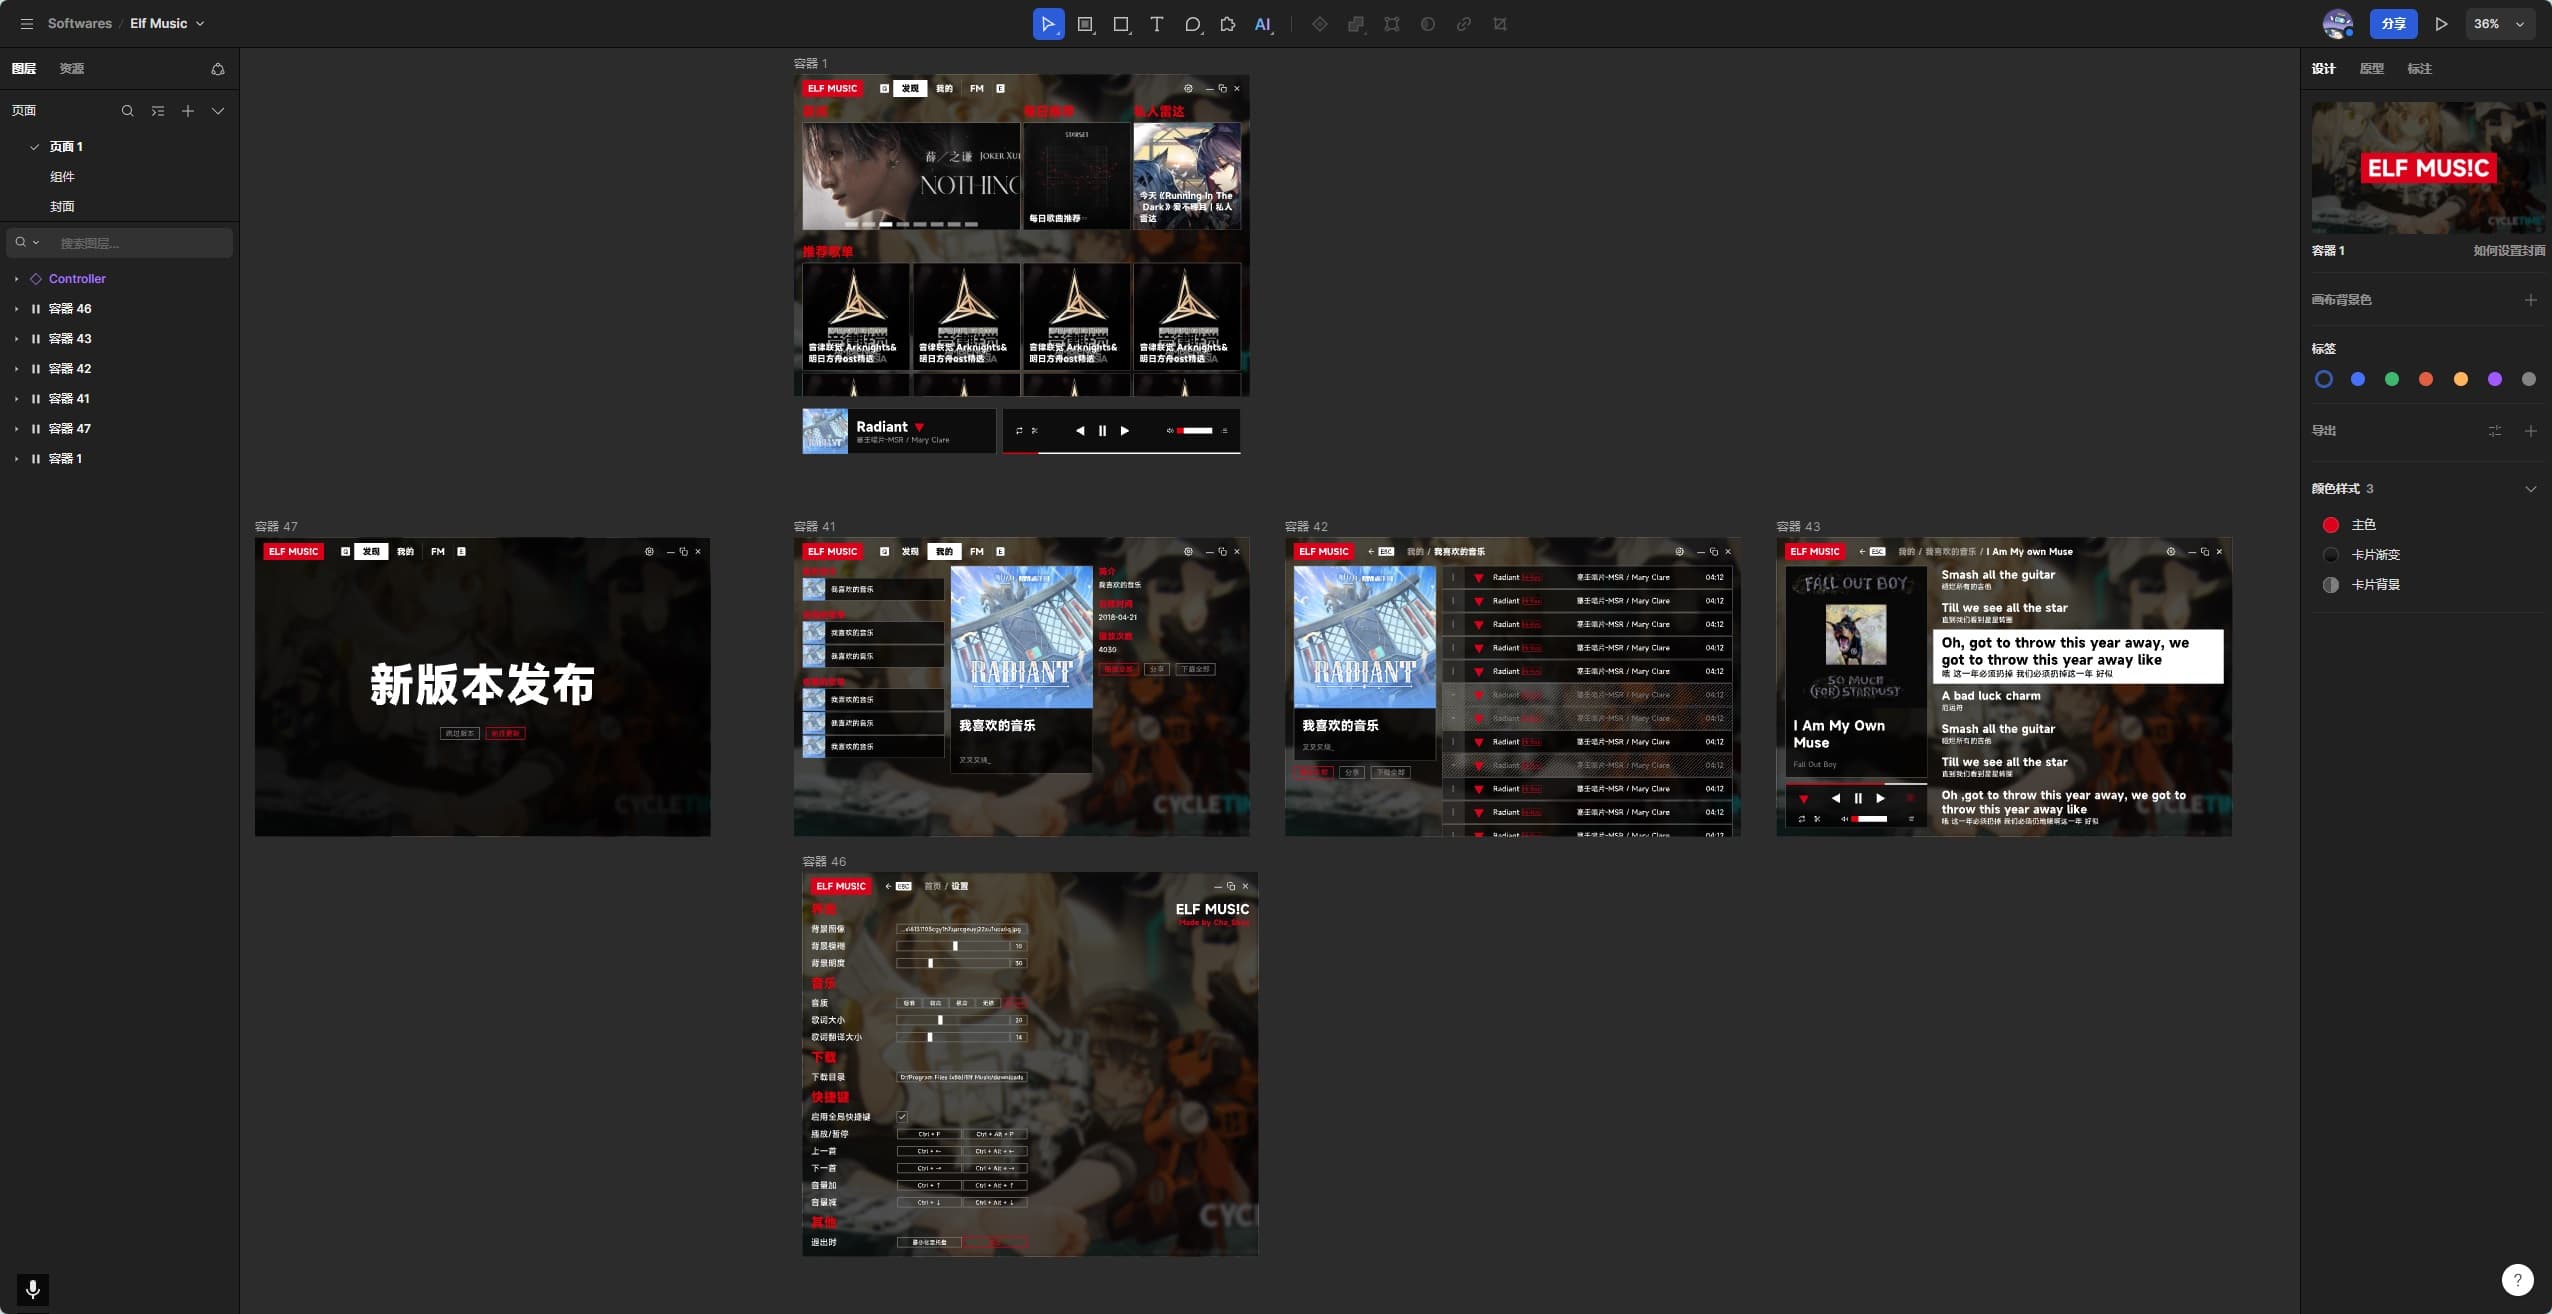Open the hamburger main menu
The height and width of the screenshot is (1314, 2552).
click(x=27, y=24)
